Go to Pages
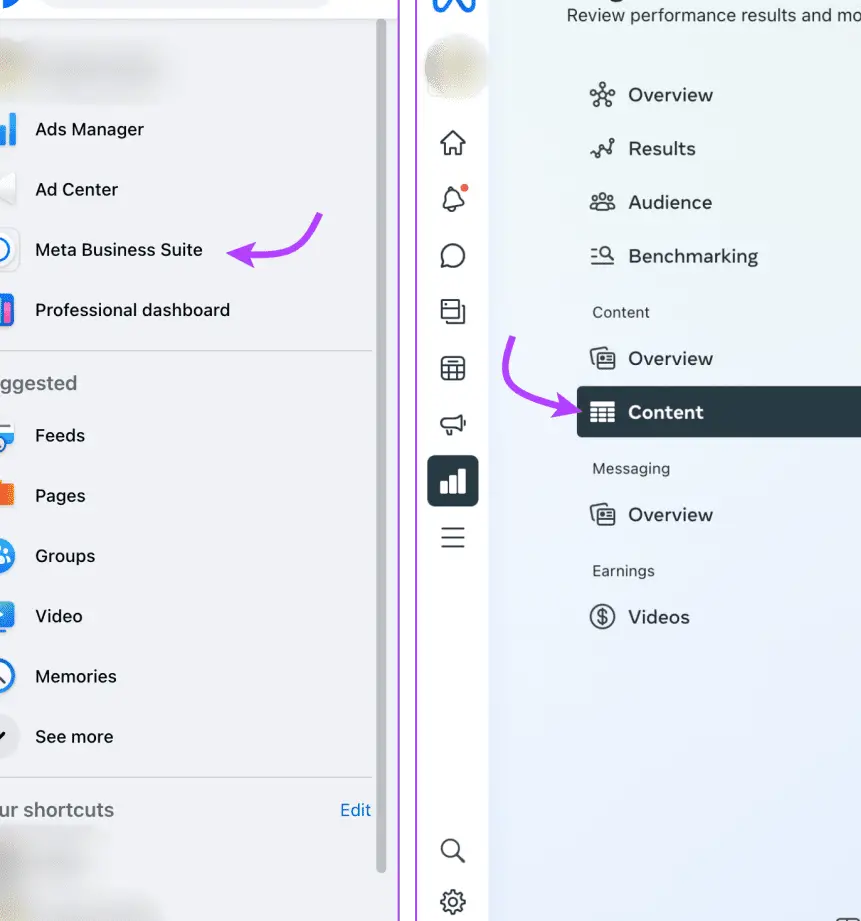Screen dimensions: 861x921 tap(60, 496)
